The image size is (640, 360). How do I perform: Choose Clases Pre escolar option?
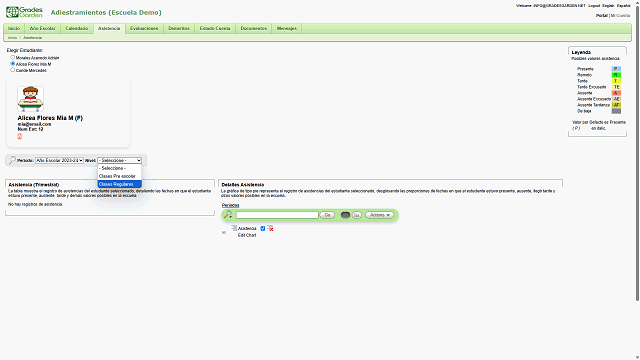[x=120, y=176]
